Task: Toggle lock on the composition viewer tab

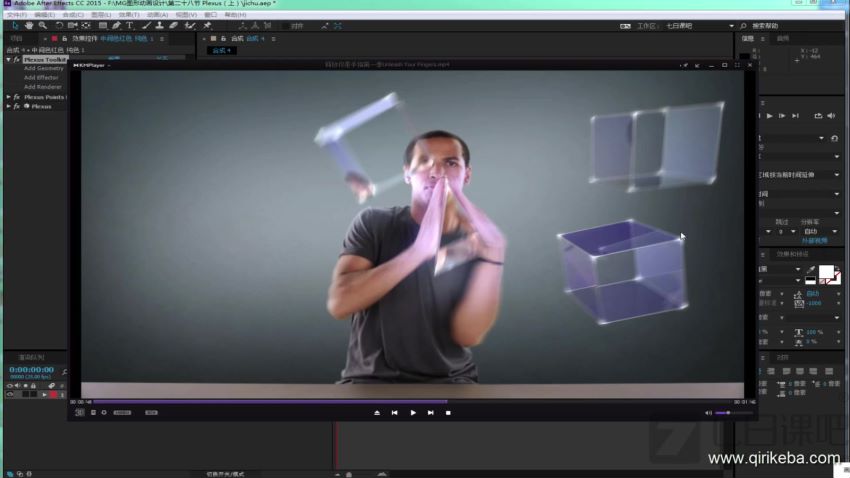Action: (223, 38)
